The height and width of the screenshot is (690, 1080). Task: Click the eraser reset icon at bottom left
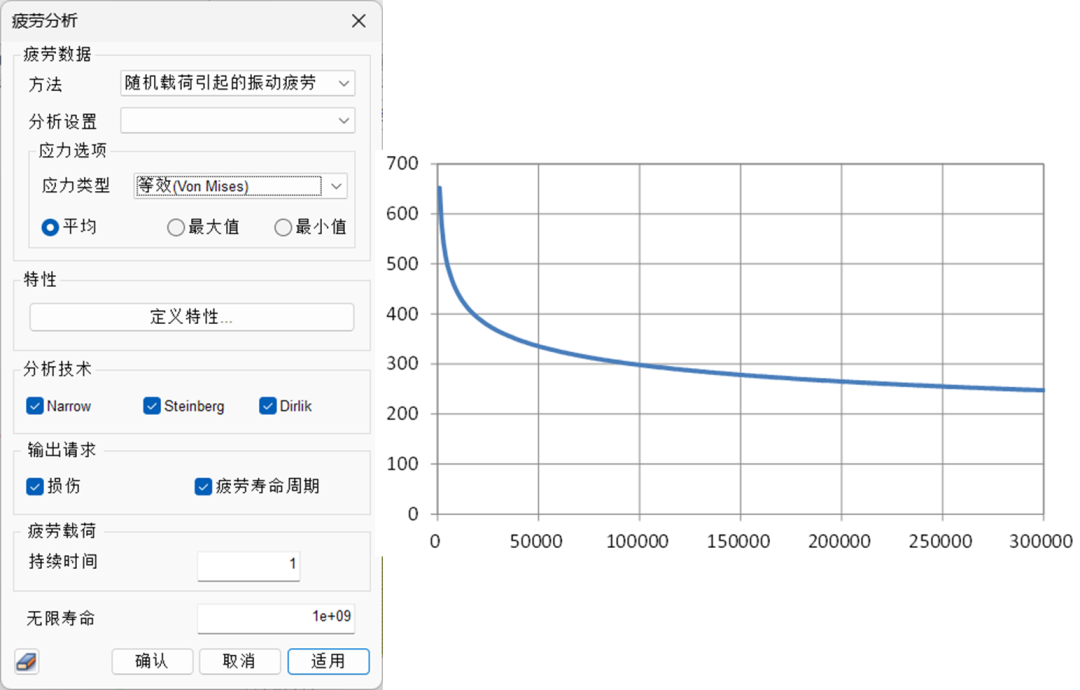pyautogui.click(x=26, y=661)
